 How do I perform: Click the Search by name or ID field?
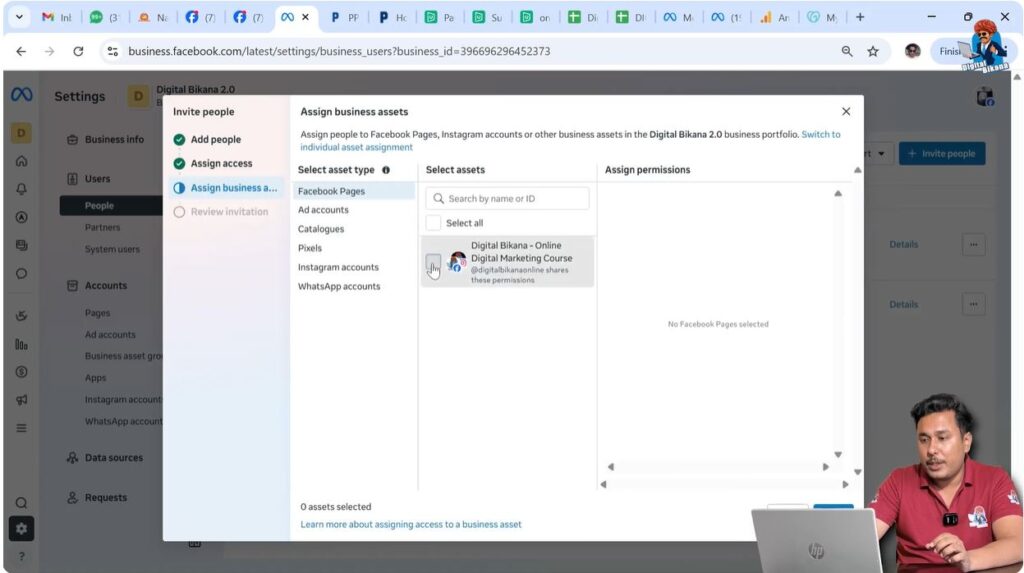(507, 199)
